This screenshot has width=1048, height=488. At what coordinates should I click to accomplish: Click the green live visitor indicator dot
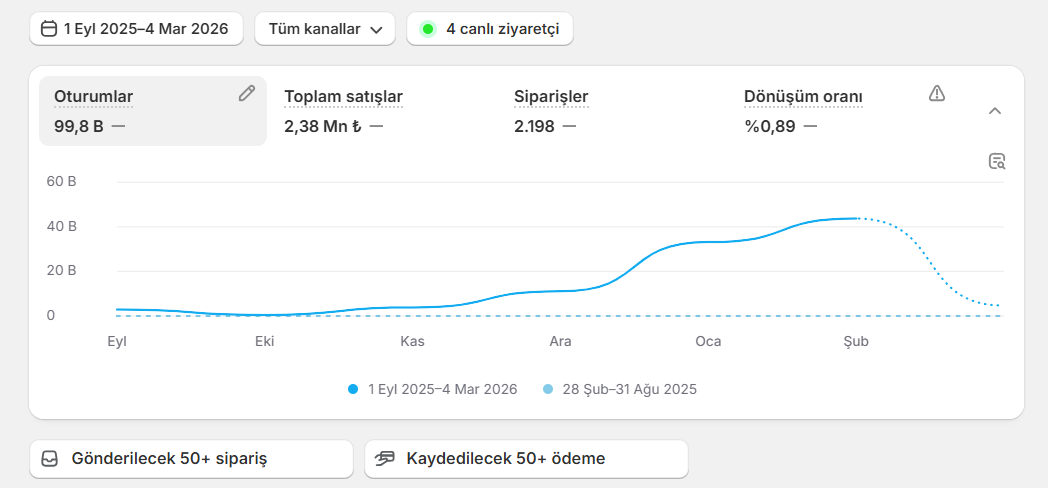coord(428,29)
